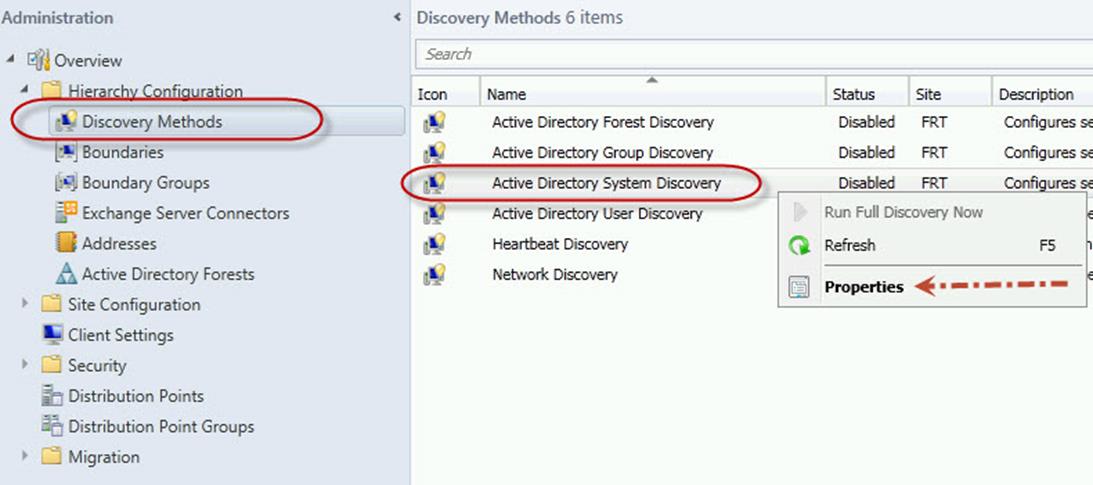Click into the Search box
This screenshot has height=485, width=1093.
point(754,54)
